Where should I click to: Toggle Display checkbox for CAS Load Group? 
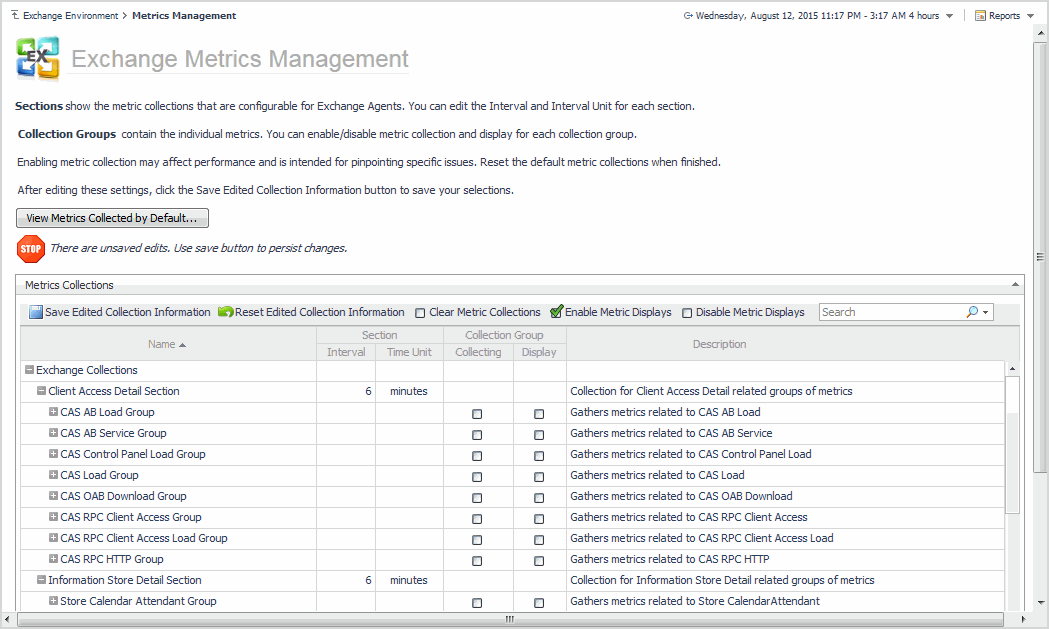539,477
